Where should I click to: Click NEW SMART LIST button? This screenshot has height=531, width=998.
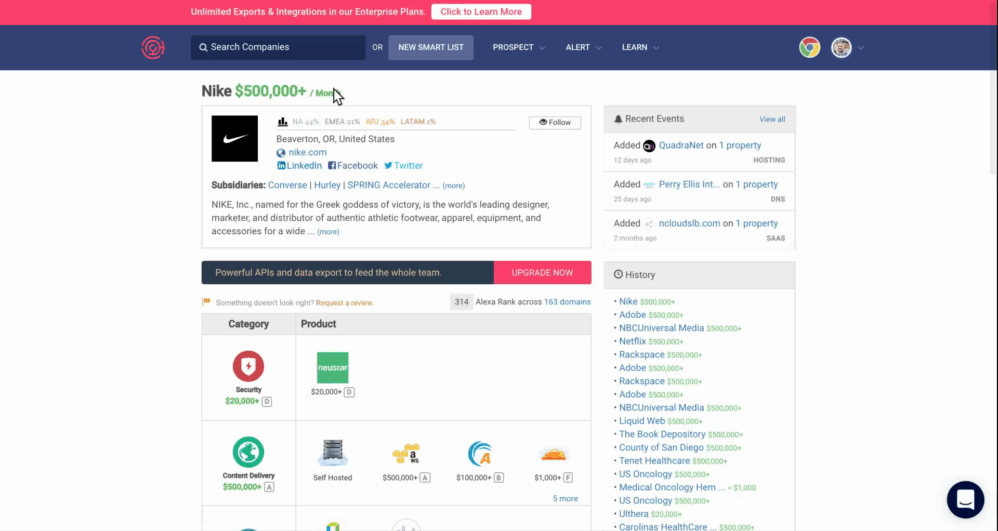431,48
